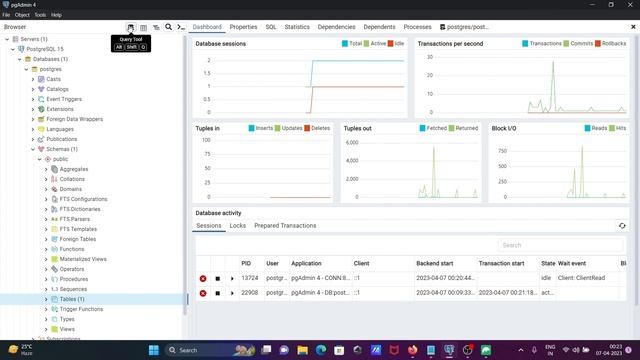Click the Extensions node icon

point(41,109)
